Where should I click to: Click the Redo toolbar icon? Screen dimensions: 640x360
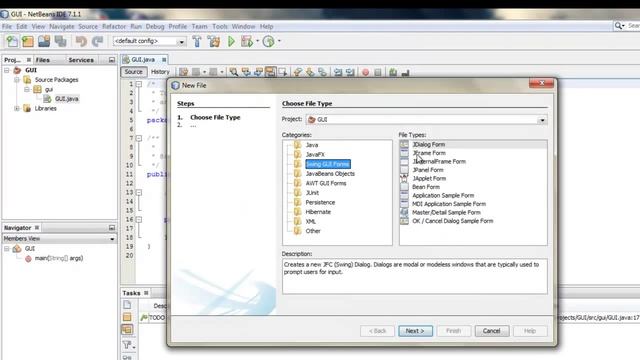point(97,41)
